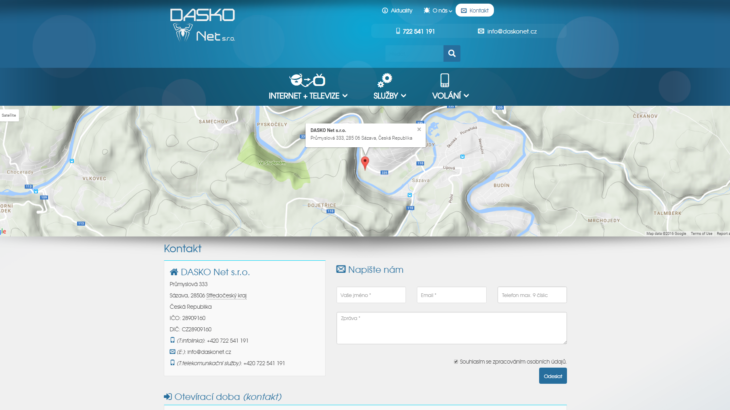Switch the map to Satellite view

tap(9, 115)
